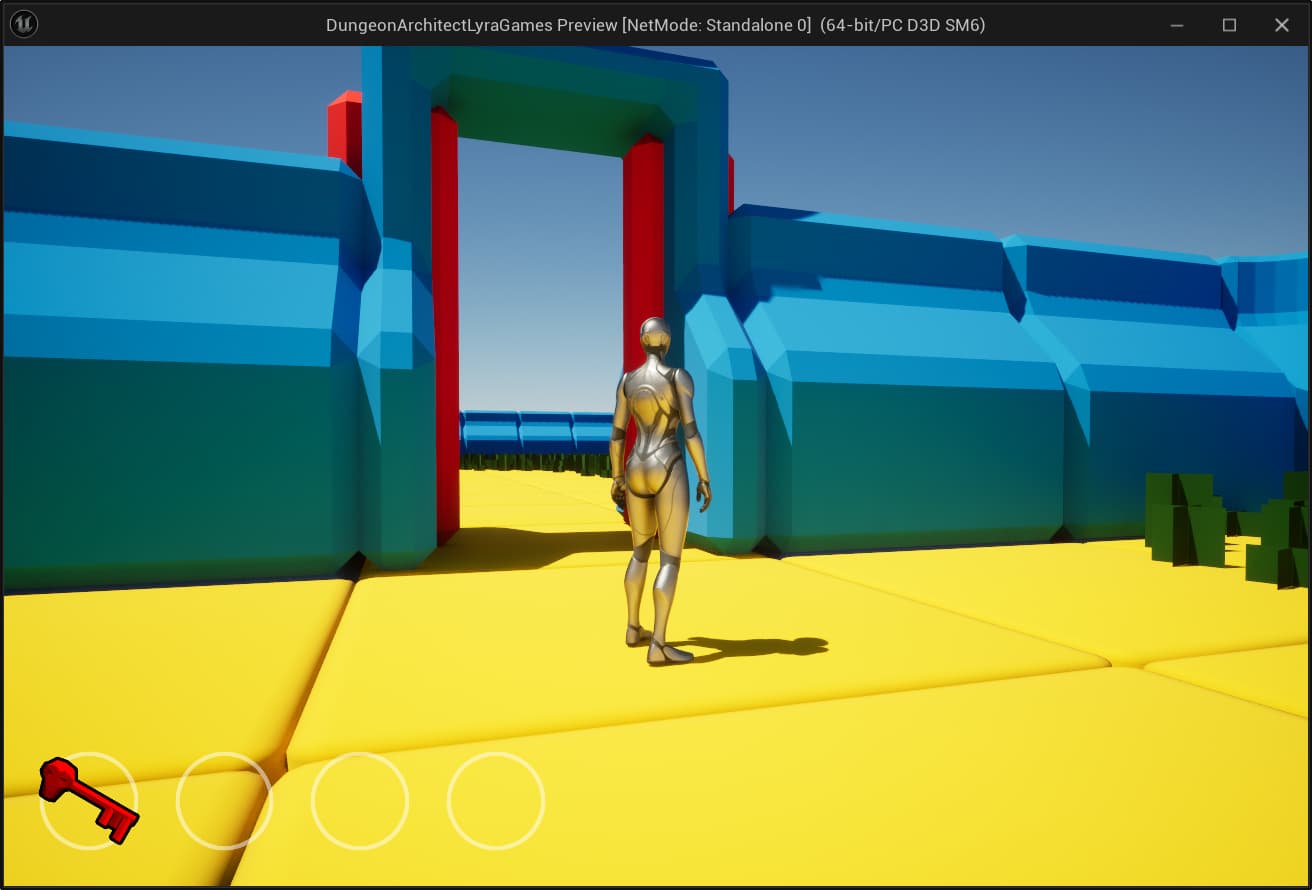1312x890 pixels.
Task: Click the large blue wall left of gate
Action: 170,350
